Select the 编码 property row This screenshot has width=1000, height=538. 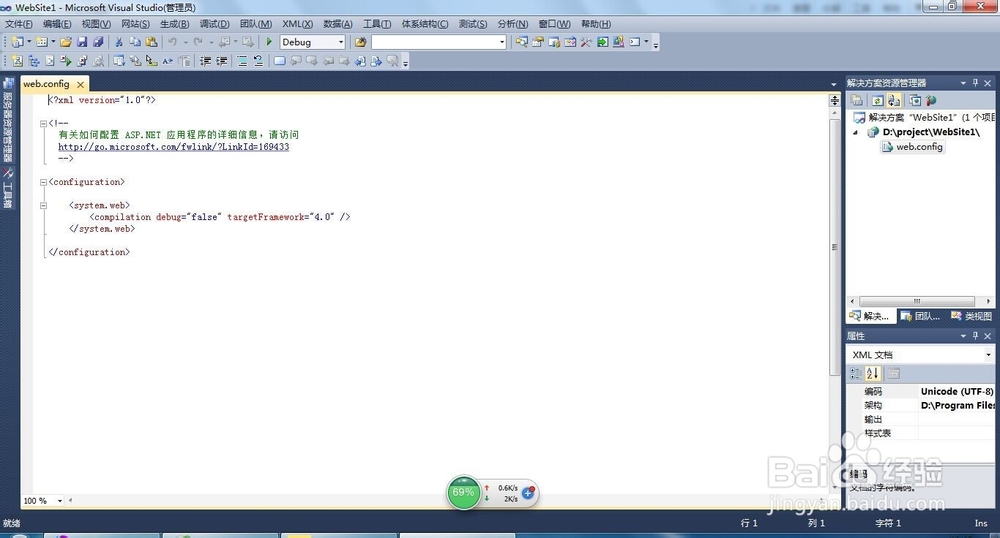click(920, 391)
